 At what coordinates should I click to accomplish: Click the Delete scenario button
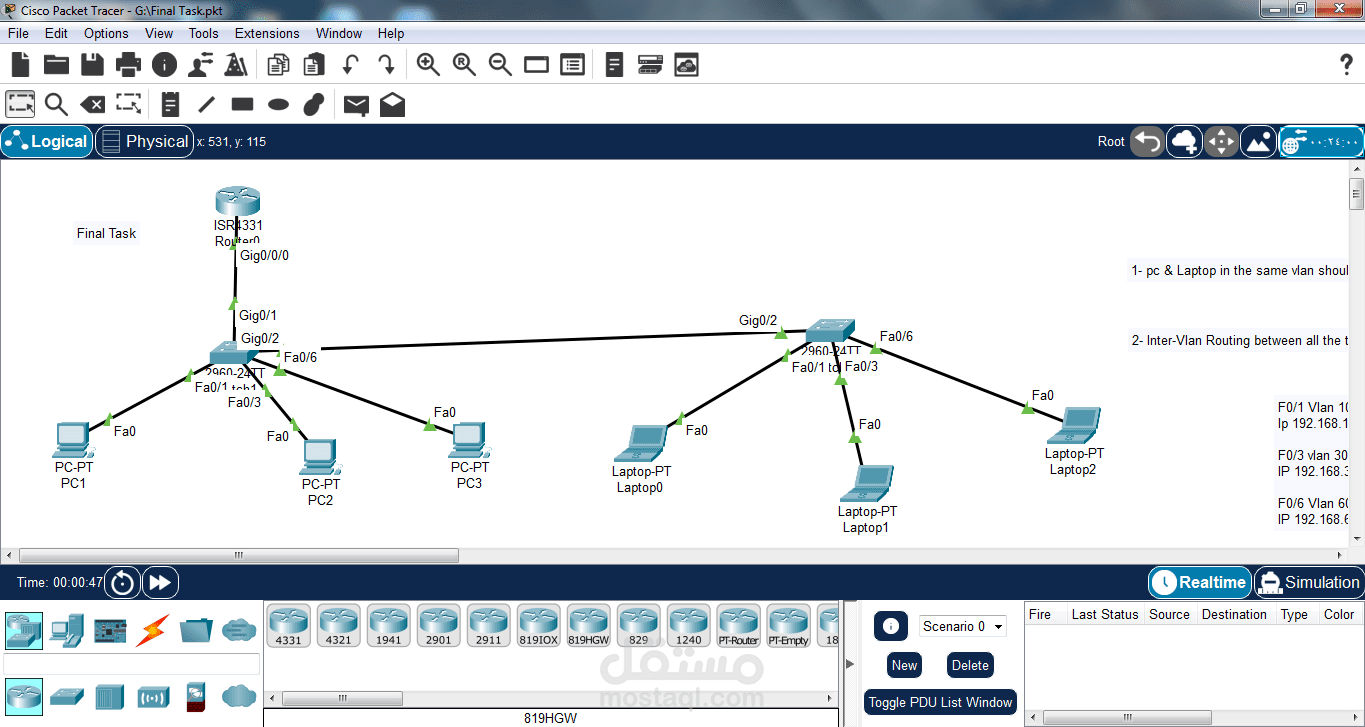[x=970, y=665]
